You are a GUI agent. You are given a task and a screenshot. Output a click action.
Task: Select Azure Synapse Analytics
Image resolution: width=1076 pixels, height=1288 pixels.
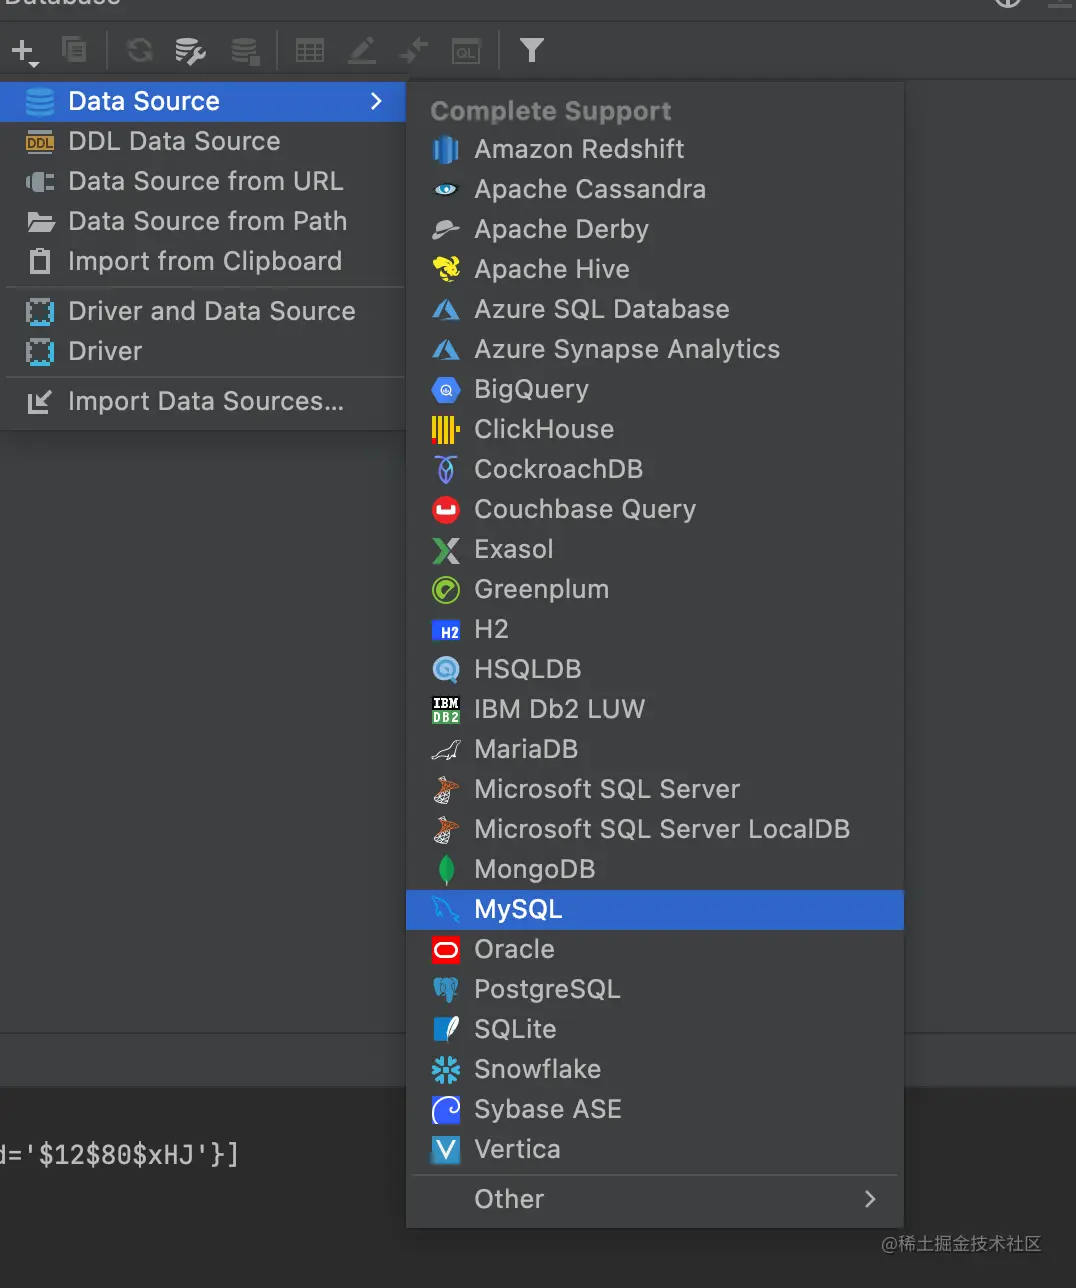pos(655,349)
